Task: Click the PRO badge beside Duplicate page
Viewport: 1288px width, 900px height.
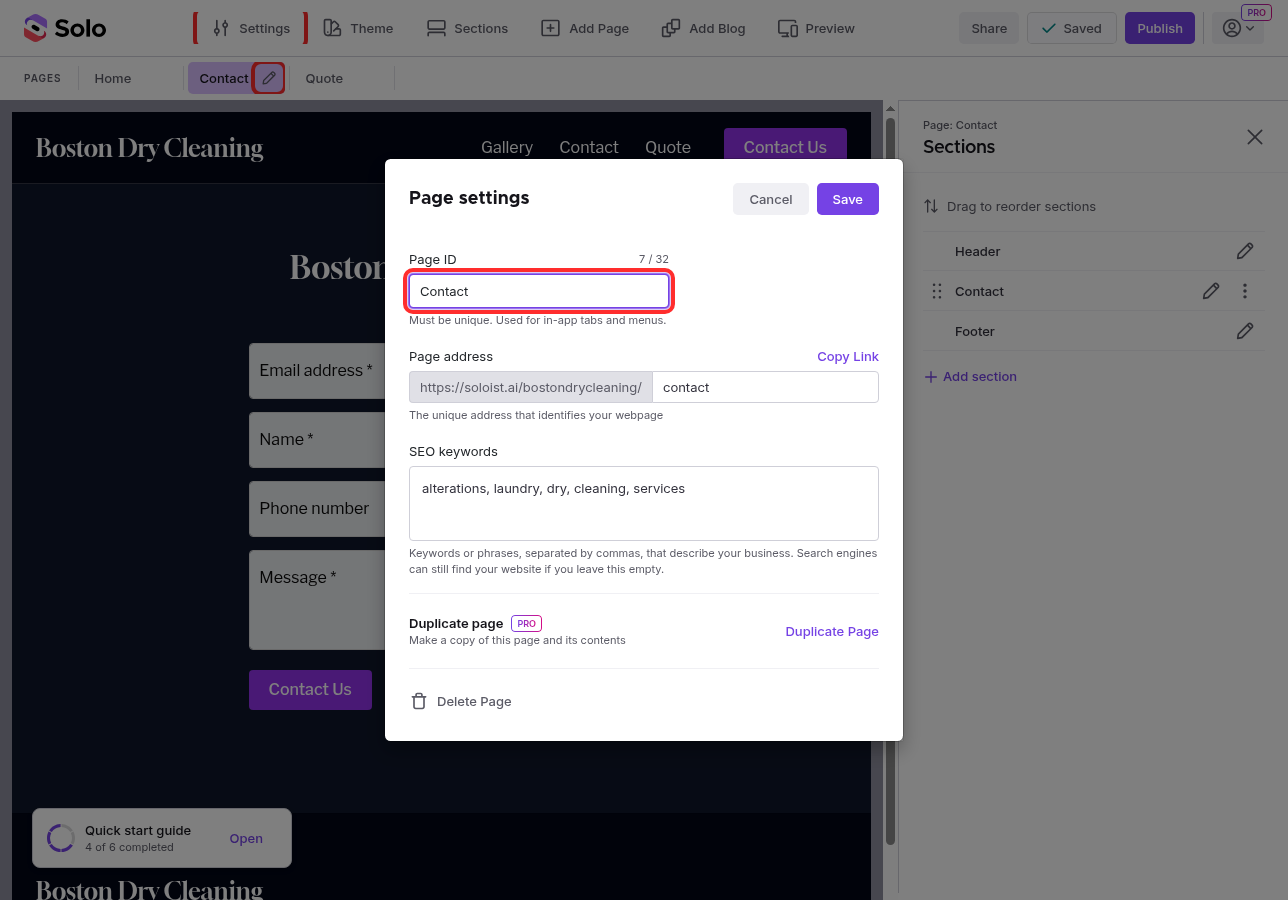Action: coord(526,623)
